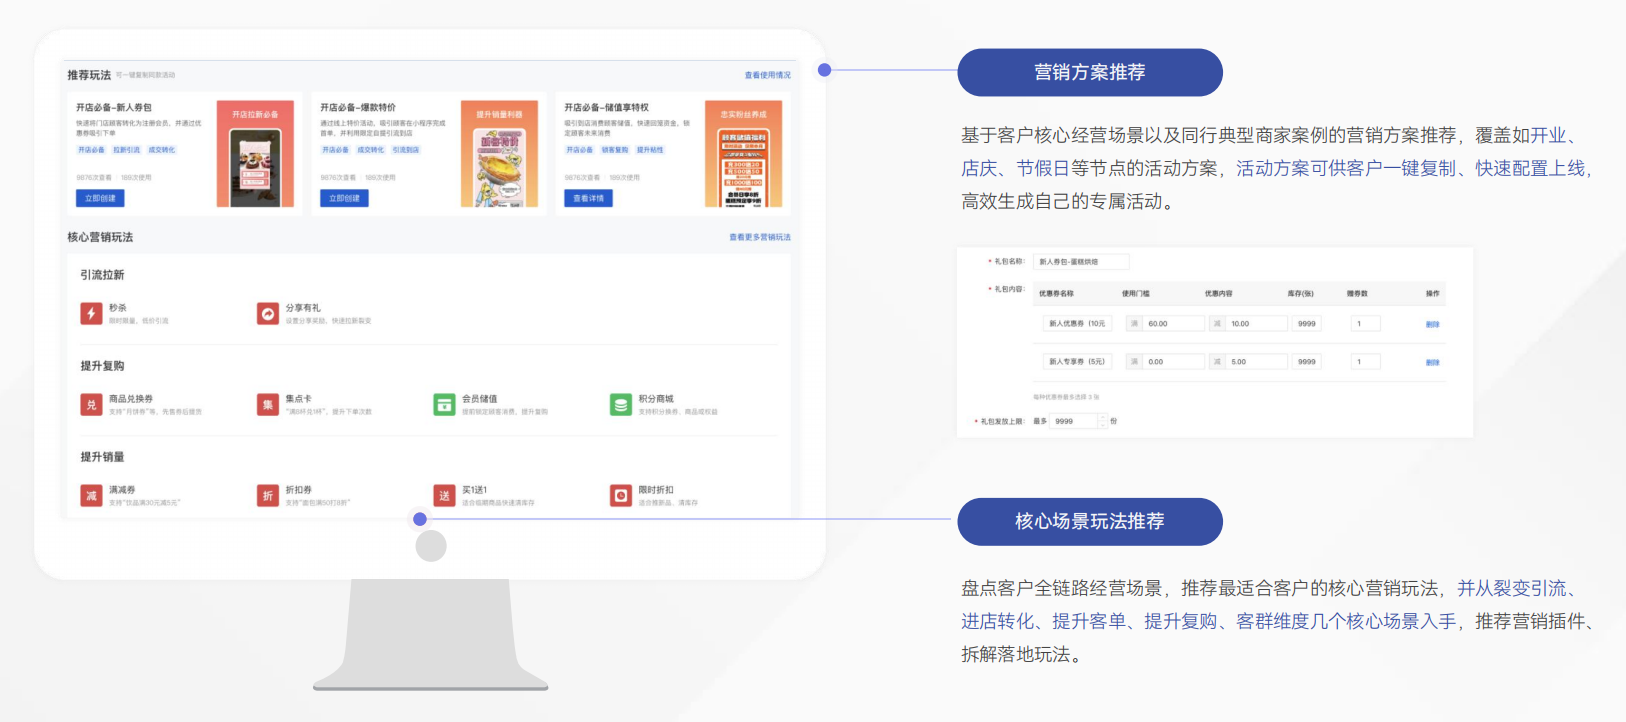The height and width of the screenshot is (722, 1626).
Task: Click the 核心营销玩法 heading
Action: [100, 237]
